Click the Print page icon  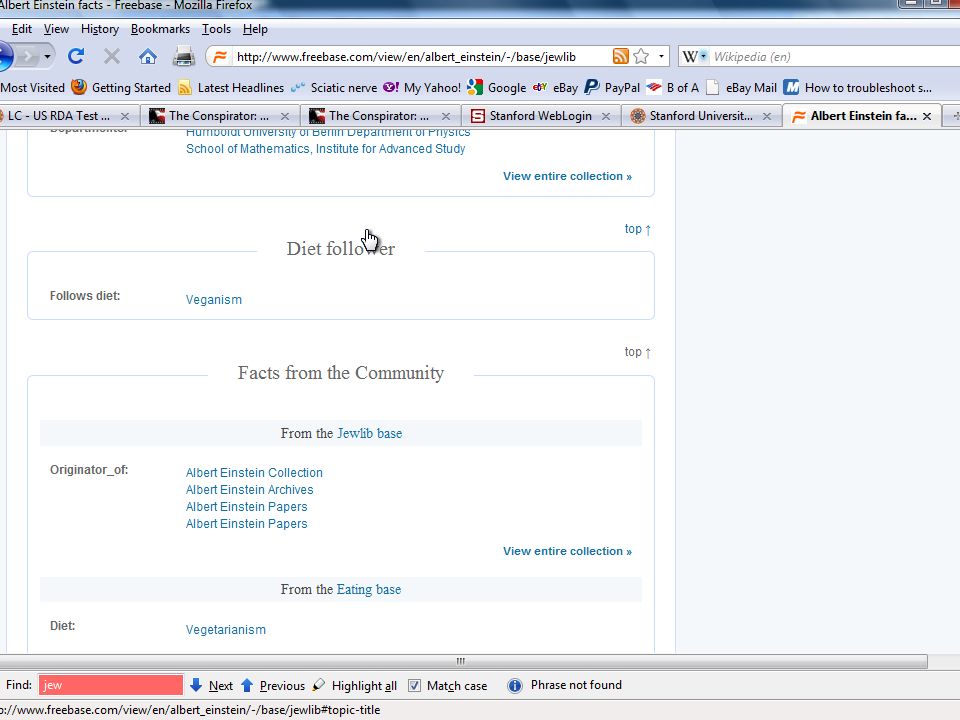tap(184, 57)
